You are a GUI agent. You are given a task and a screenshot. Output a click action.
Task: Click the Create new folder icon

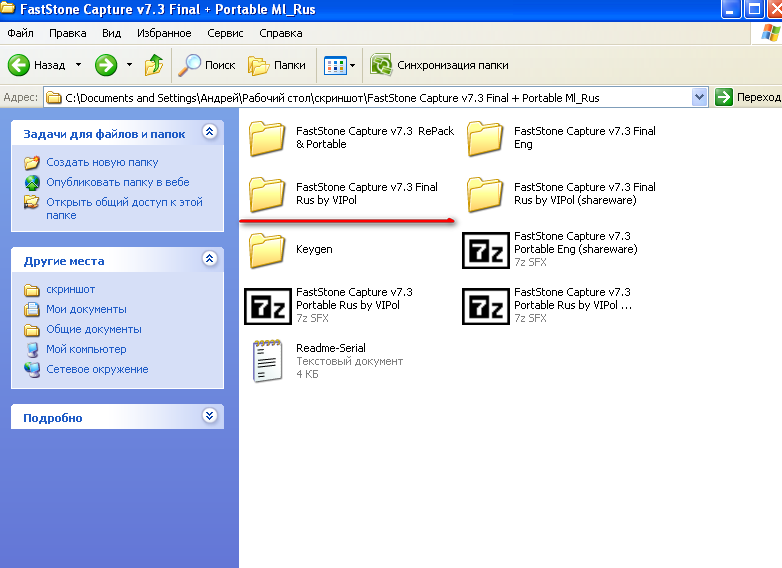pos(32,163)
